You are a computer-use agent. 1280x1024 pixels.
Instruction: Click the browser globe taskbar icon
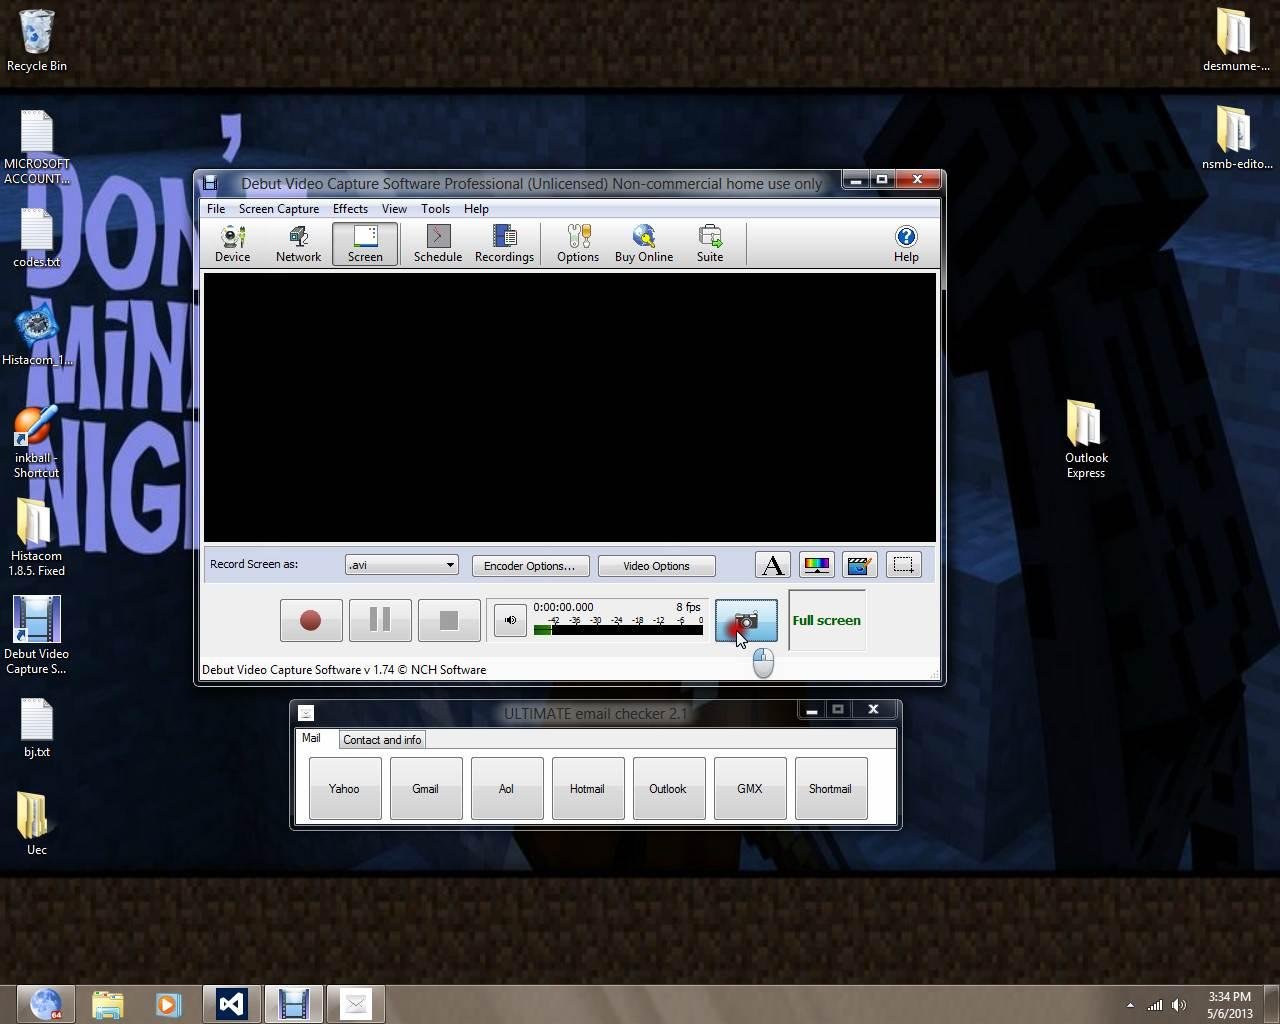pyautogui.click(x=46, y=1004)
